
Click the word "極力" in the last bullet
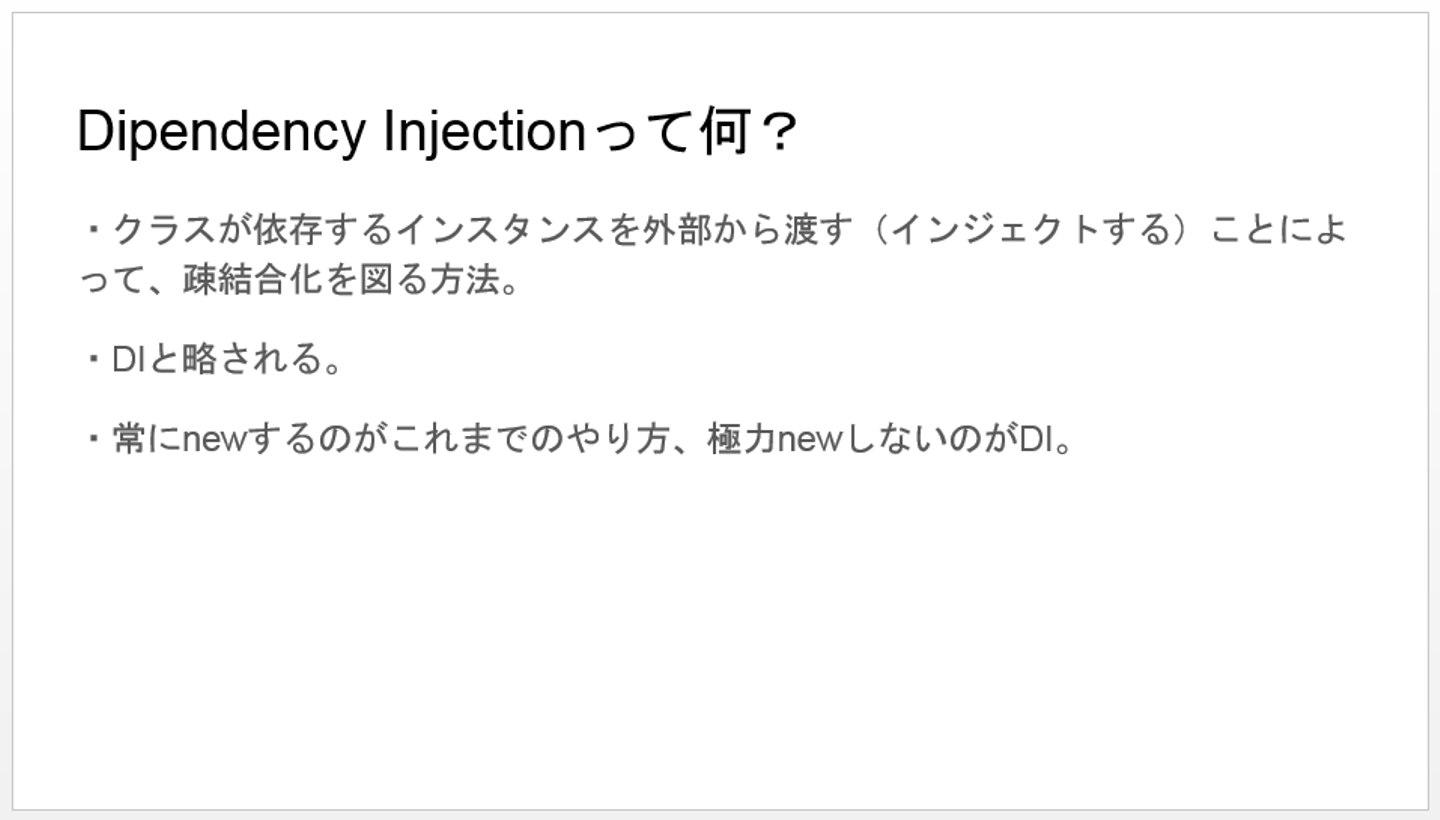tap(741, 439)
